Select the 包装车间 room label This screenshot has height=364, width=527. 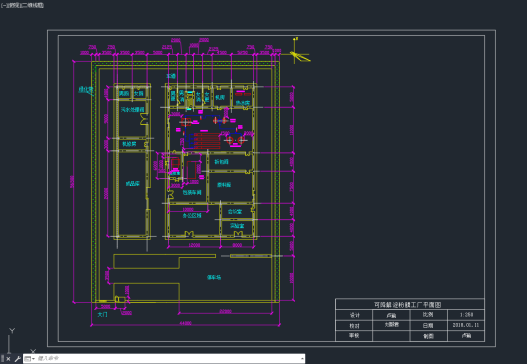[x=192, y=193]
